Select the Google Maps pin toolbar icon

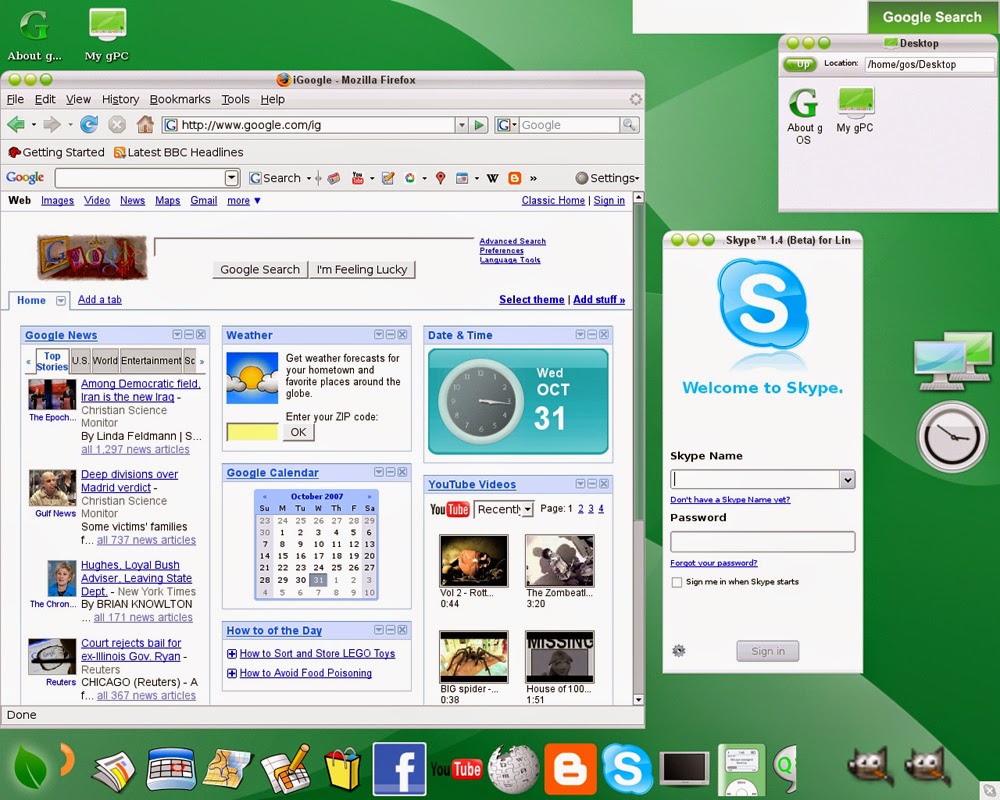pyautogui.click(x=441, y=178)
